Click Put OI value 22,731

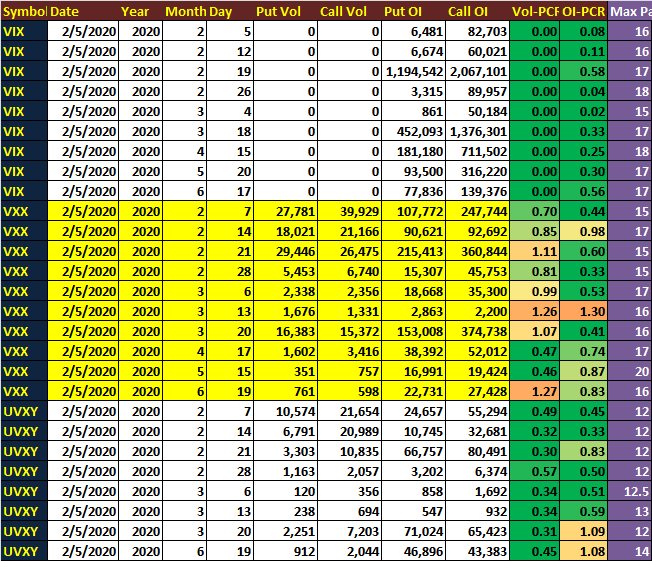(x=414, y=391)
